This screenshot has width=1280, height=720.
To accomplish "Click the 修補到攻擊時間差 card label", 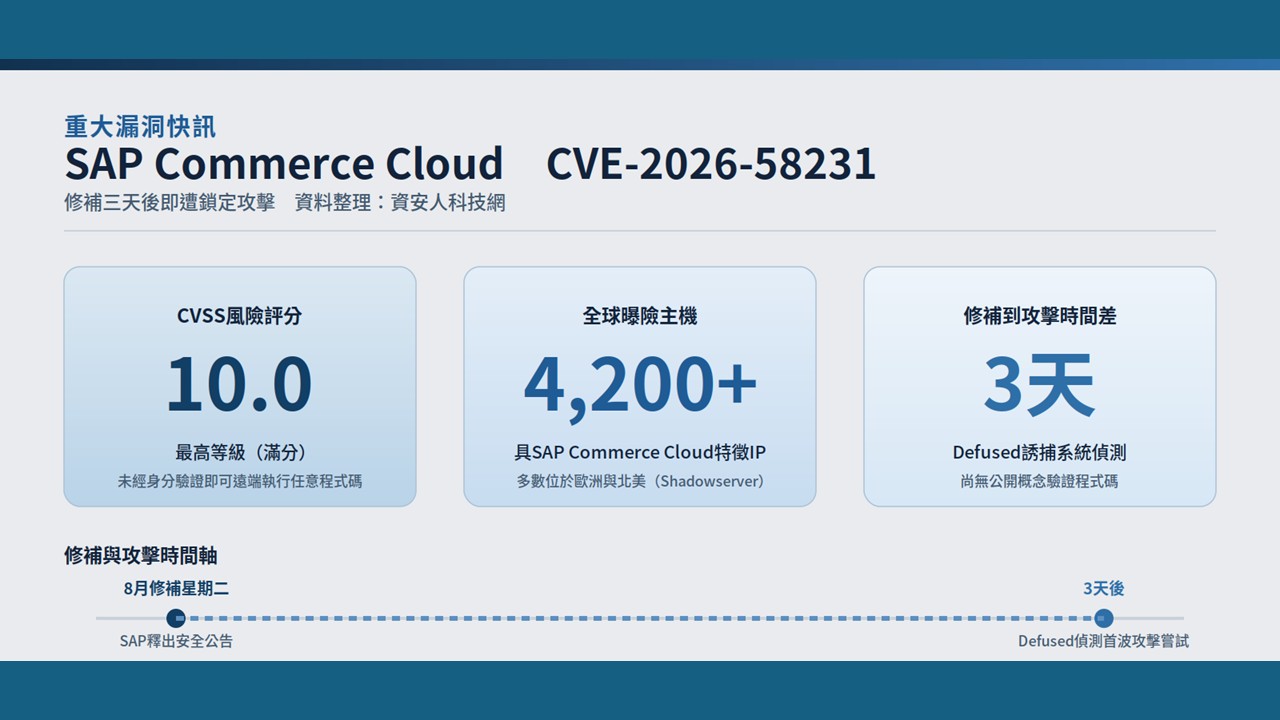I will click(1040, 316).
